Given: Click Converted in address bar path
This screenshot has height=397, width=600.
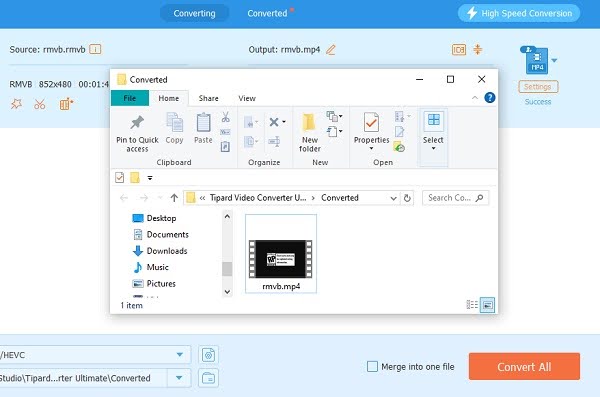Looking at the screenshot, I should (x=340, y=198).
